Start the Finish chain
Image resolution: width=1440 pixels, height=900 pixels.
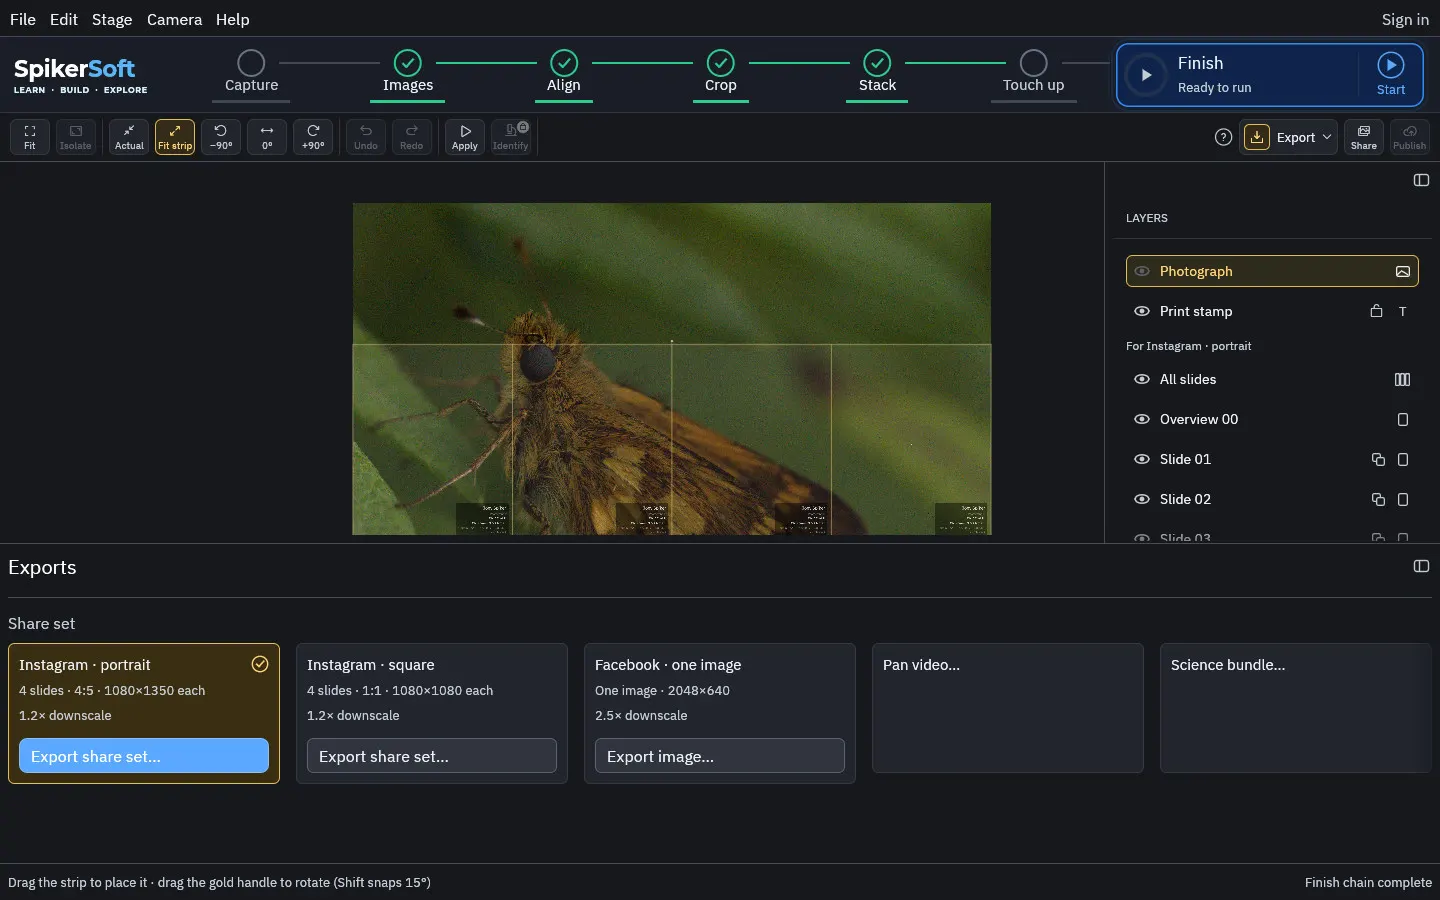tap(1391, 75)
